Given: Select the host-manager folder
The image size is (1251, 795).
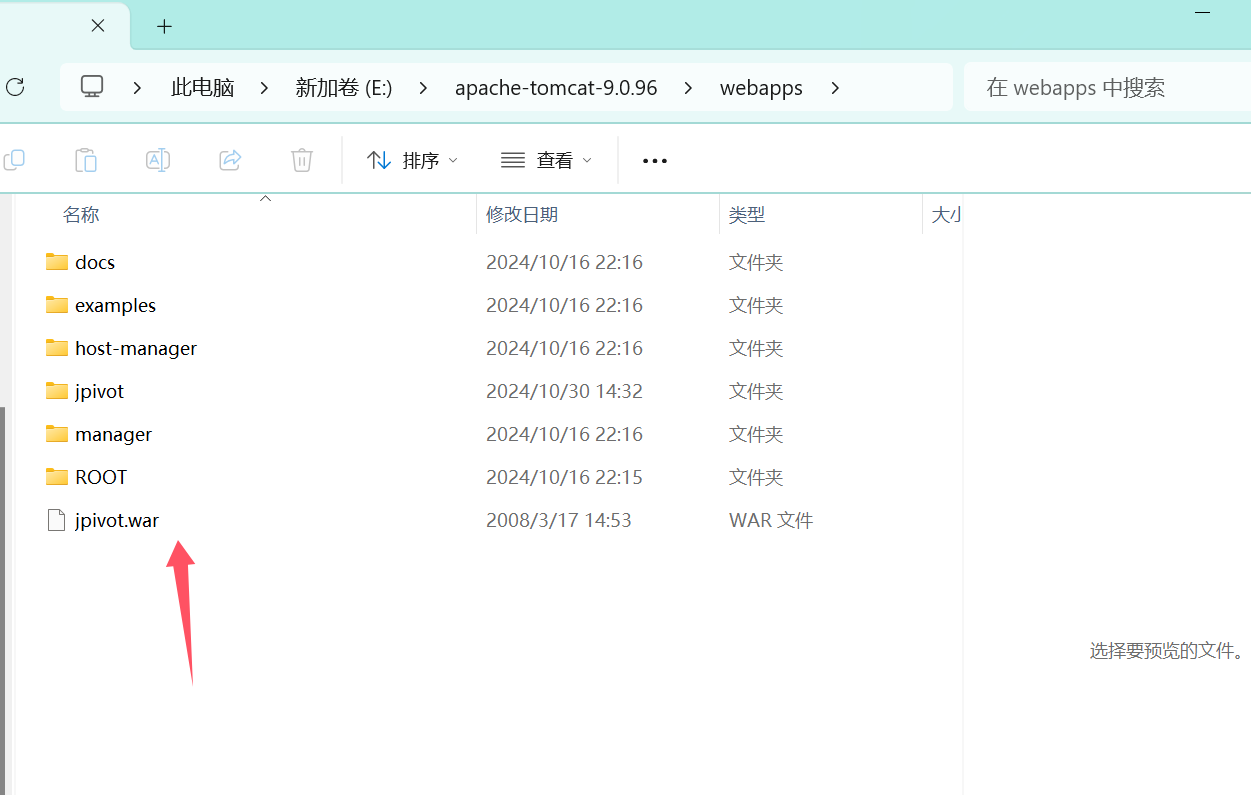Looking at the screenshot, I should [135, 348].
